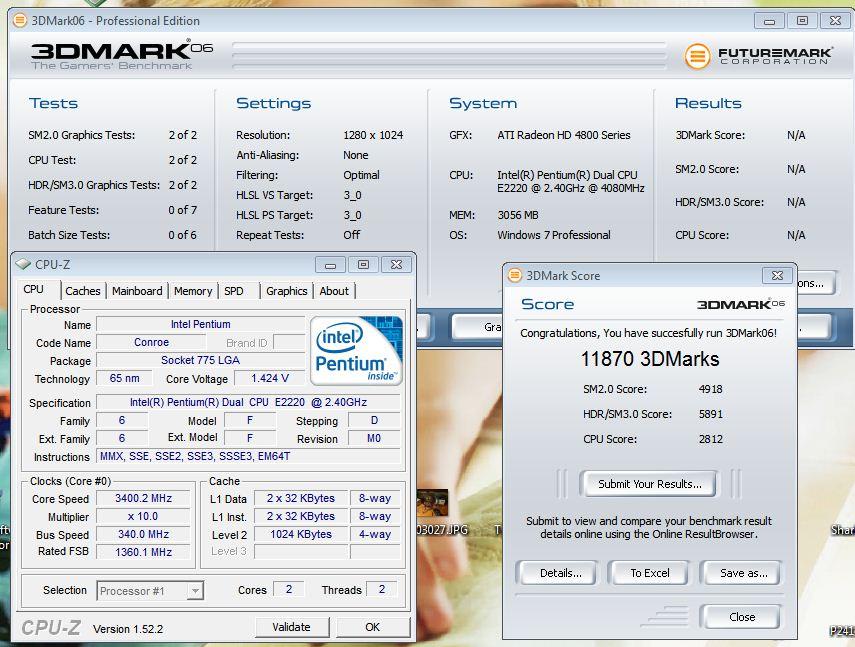Image resolution: width=855 pixels, height=647 pixels.
Task: Click the 3DMark06 title bar icon
Action: point(20,21)
